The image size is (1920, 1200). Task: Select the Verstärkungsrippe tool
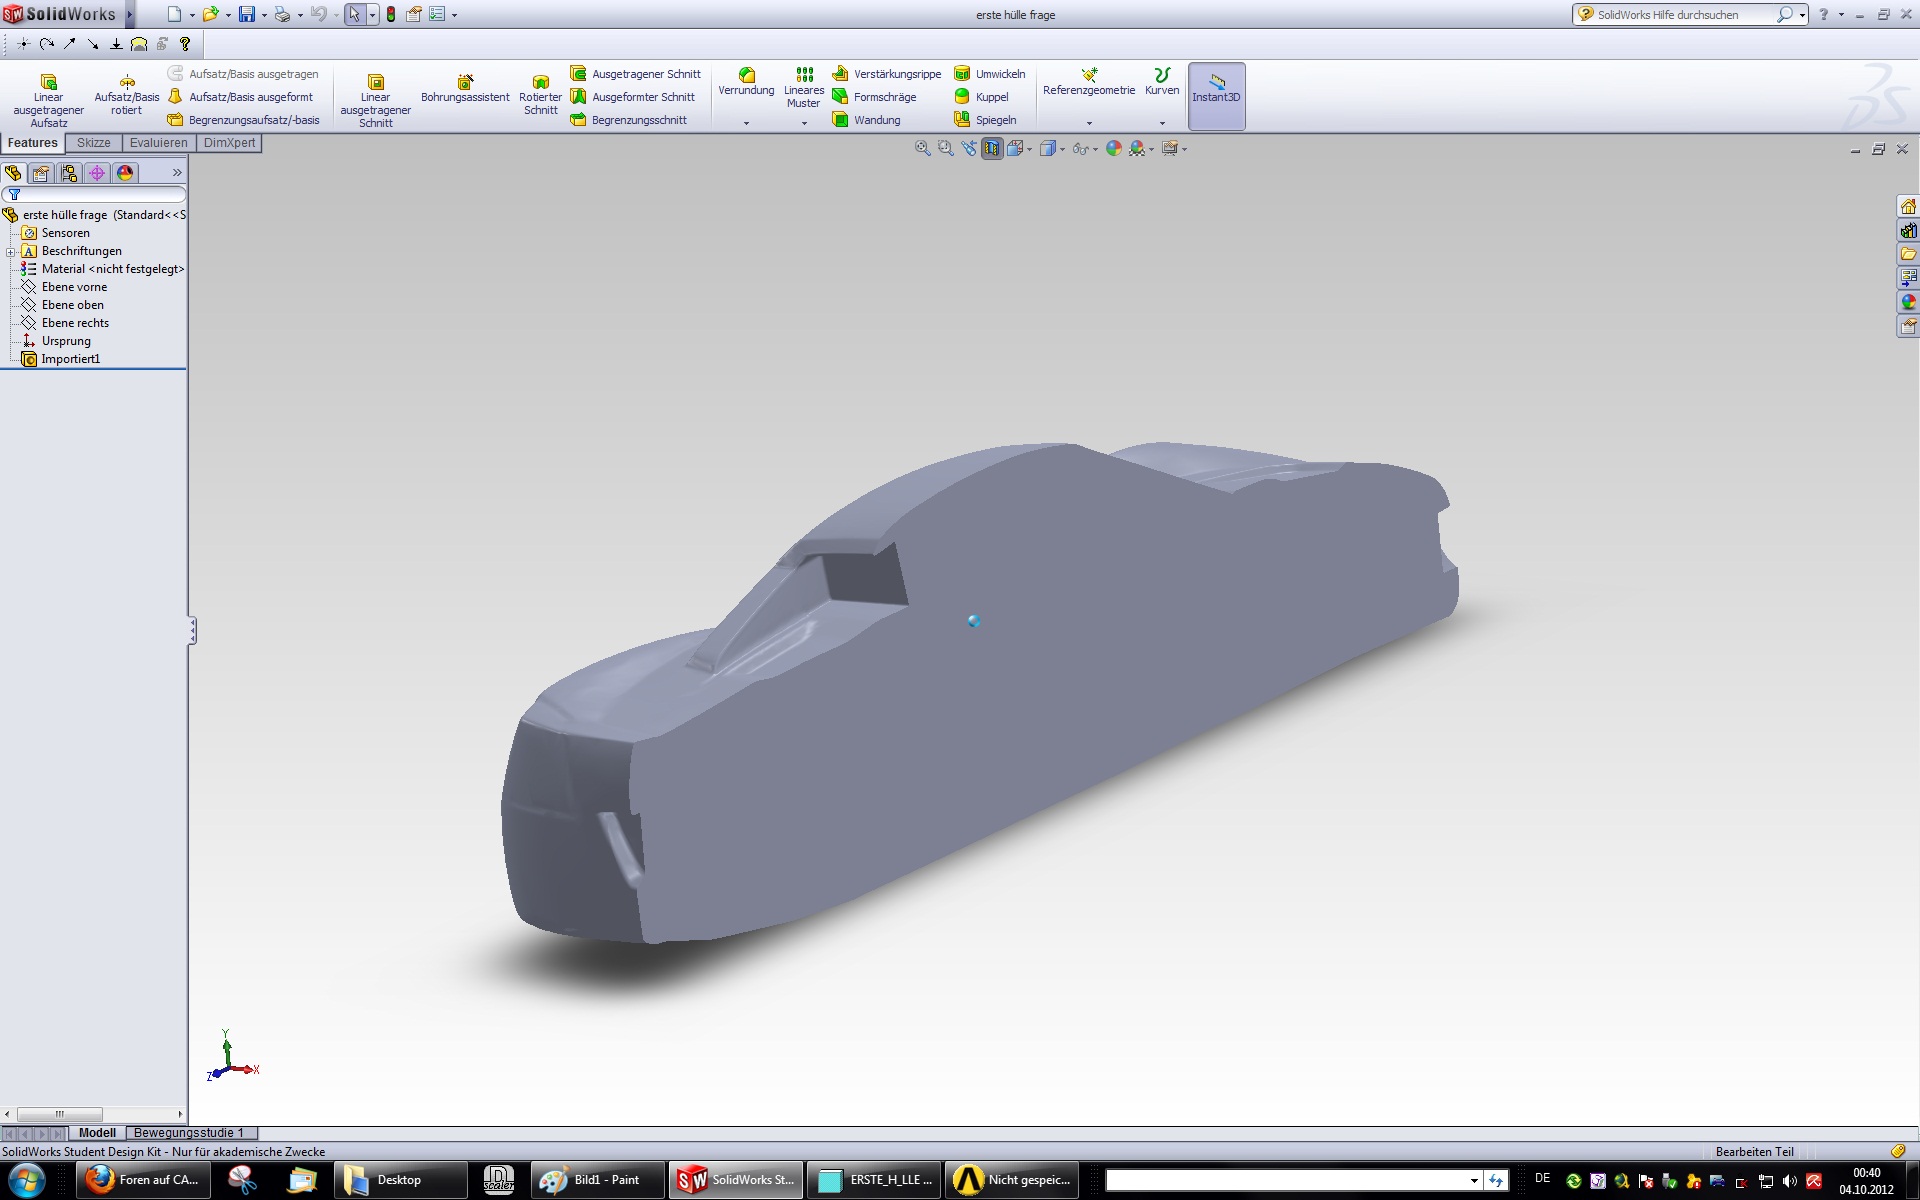887,74
